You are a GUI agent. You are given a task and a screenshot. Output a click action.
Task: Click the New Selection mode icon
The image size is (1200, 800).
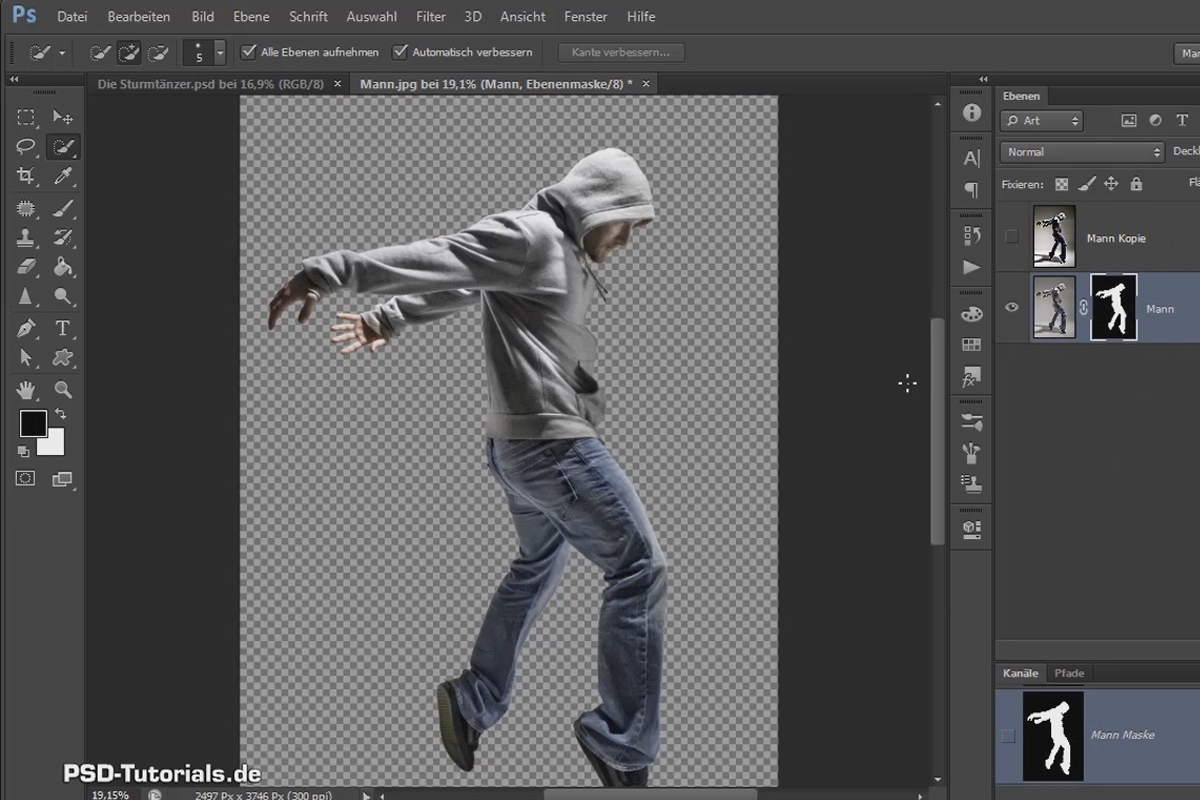click(99, 52)
